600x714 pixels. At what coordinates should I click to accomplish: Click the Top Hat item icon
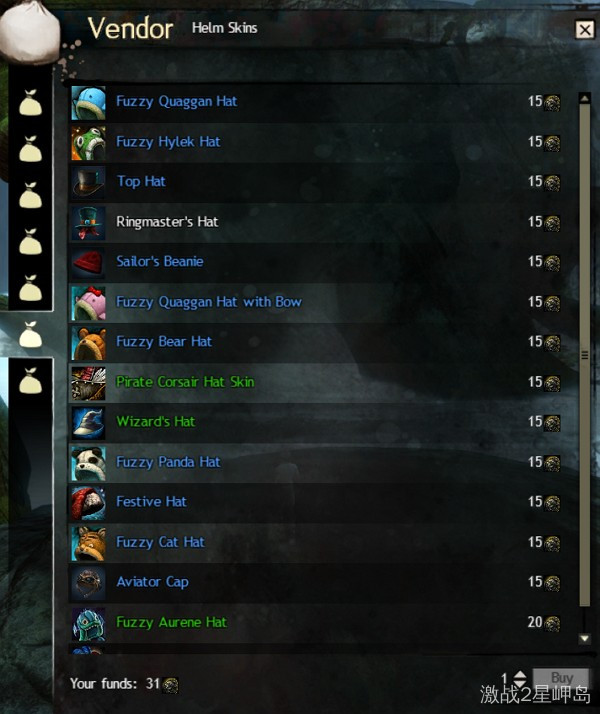tap(88, 183)
